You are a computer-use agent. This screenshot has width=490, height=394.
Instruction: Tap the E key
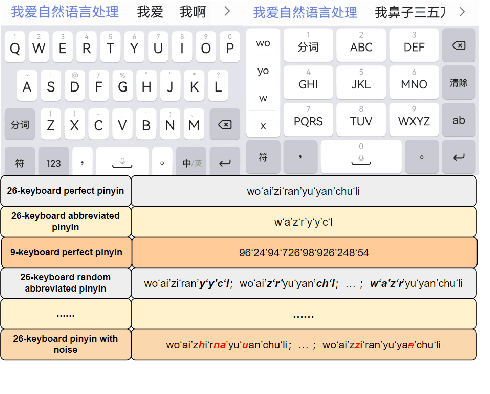tap(62, 47)
